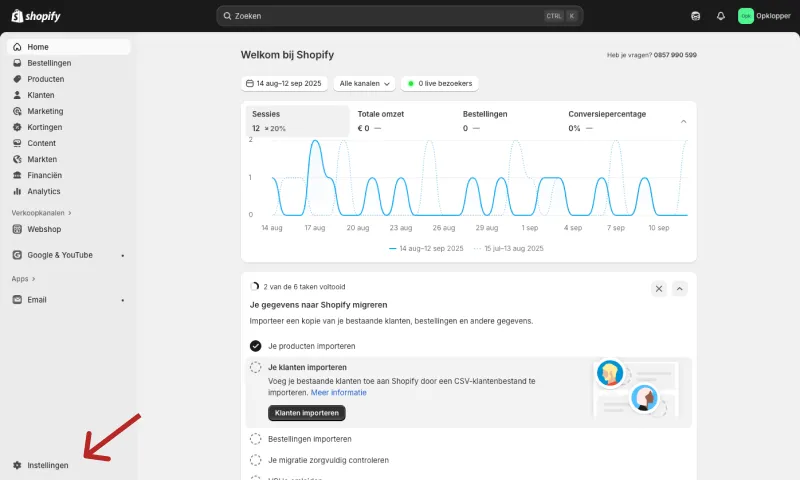Select the Sessies metric tab
This screenshot has width=800, height=480.
(297, 121)
